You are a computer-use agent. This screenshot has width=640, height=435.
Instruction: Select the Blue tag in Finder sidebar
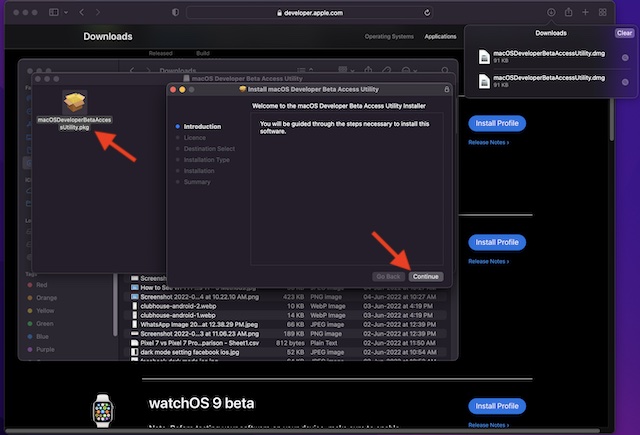(x=38, y=337)
